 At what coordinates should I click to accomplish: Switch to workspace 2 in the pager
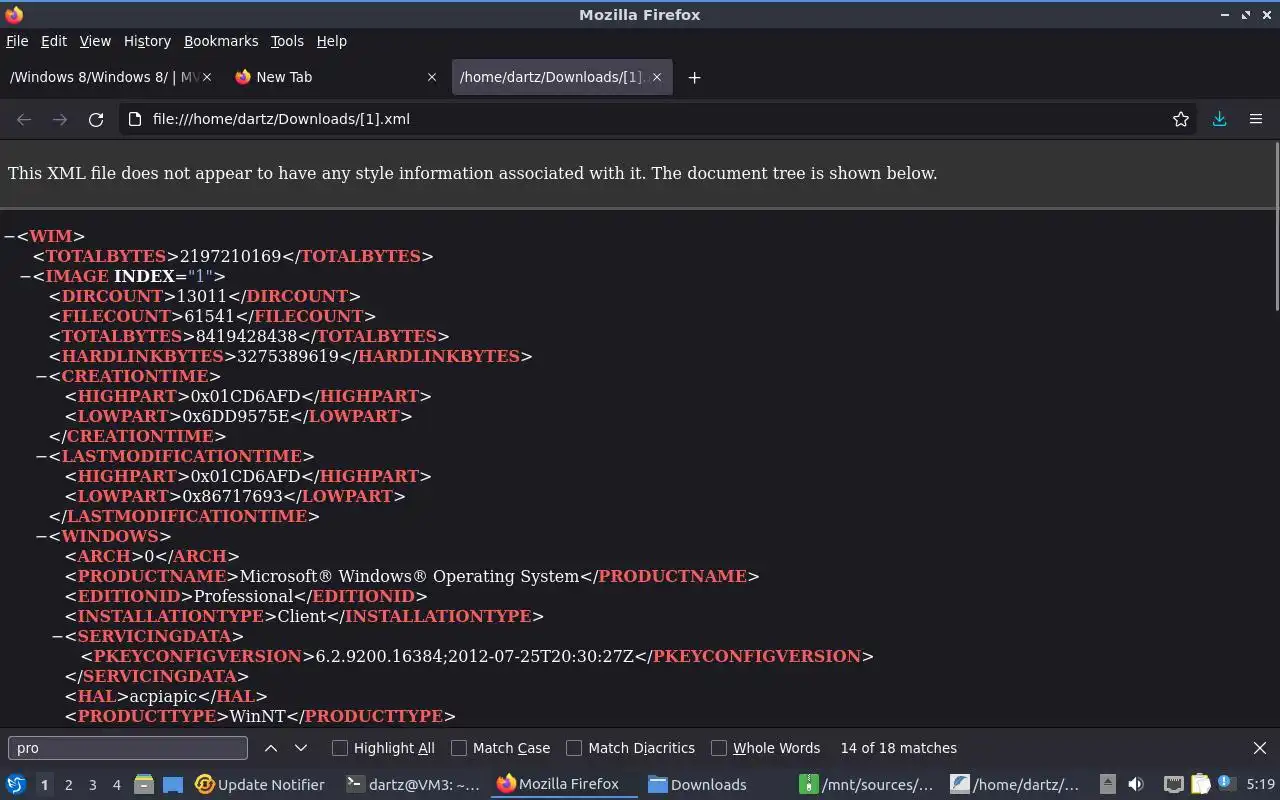pyautogui.click(x=68, y=785)
